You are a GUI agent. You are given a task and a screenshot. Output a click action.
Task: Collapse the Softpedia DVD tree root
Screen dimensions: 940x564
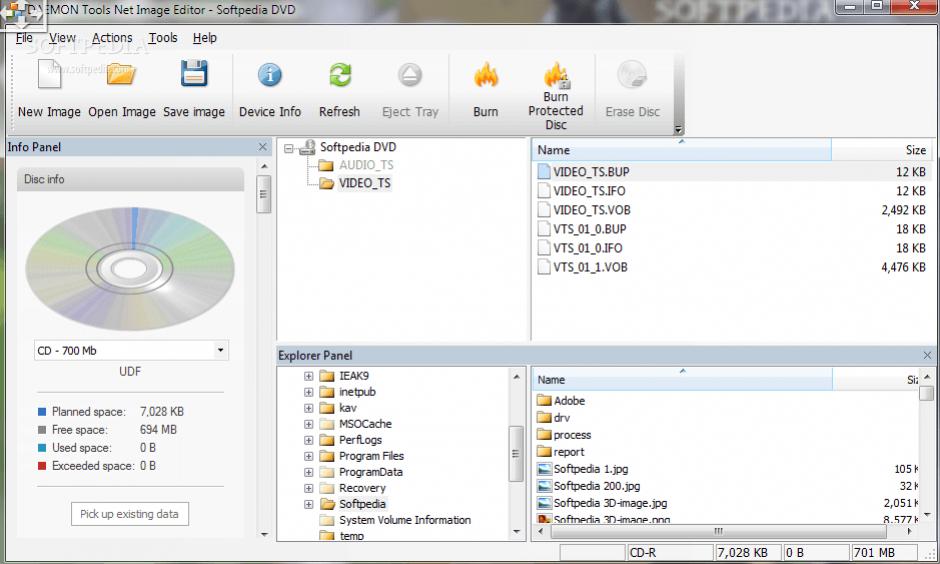[x=289, y=148]
